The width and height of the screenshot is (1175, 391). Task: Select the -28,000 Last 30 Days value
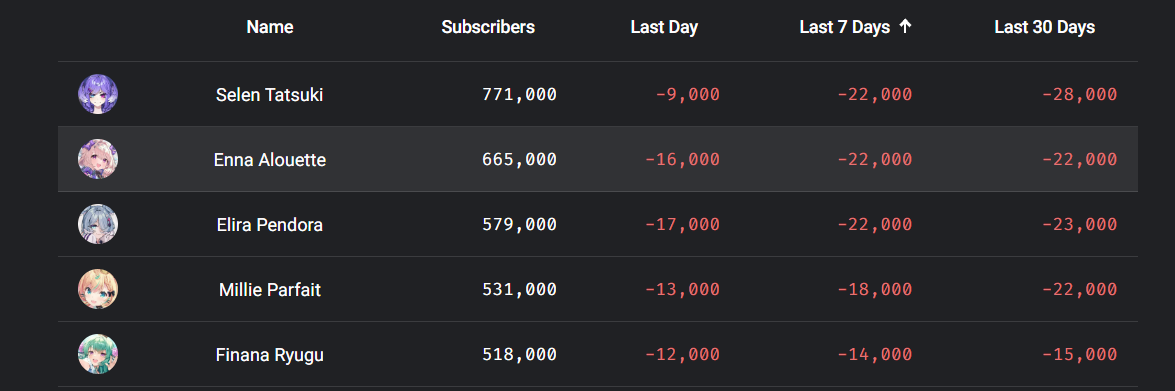1079,94
